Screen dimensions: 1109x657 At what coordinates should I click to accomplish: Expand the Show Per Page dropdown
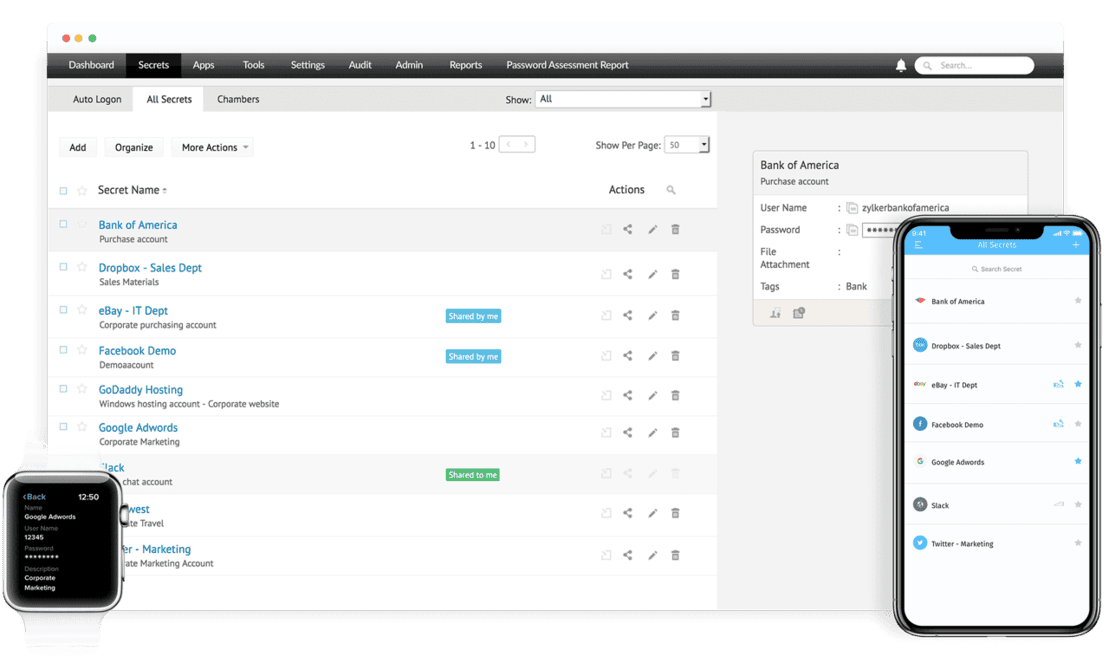pyautogui.click(x=687, y=145)
